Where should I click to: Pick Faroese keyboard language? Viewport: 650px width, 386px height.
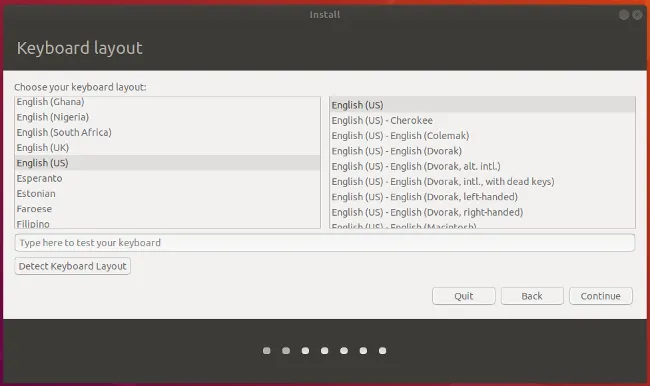(167, 209)
